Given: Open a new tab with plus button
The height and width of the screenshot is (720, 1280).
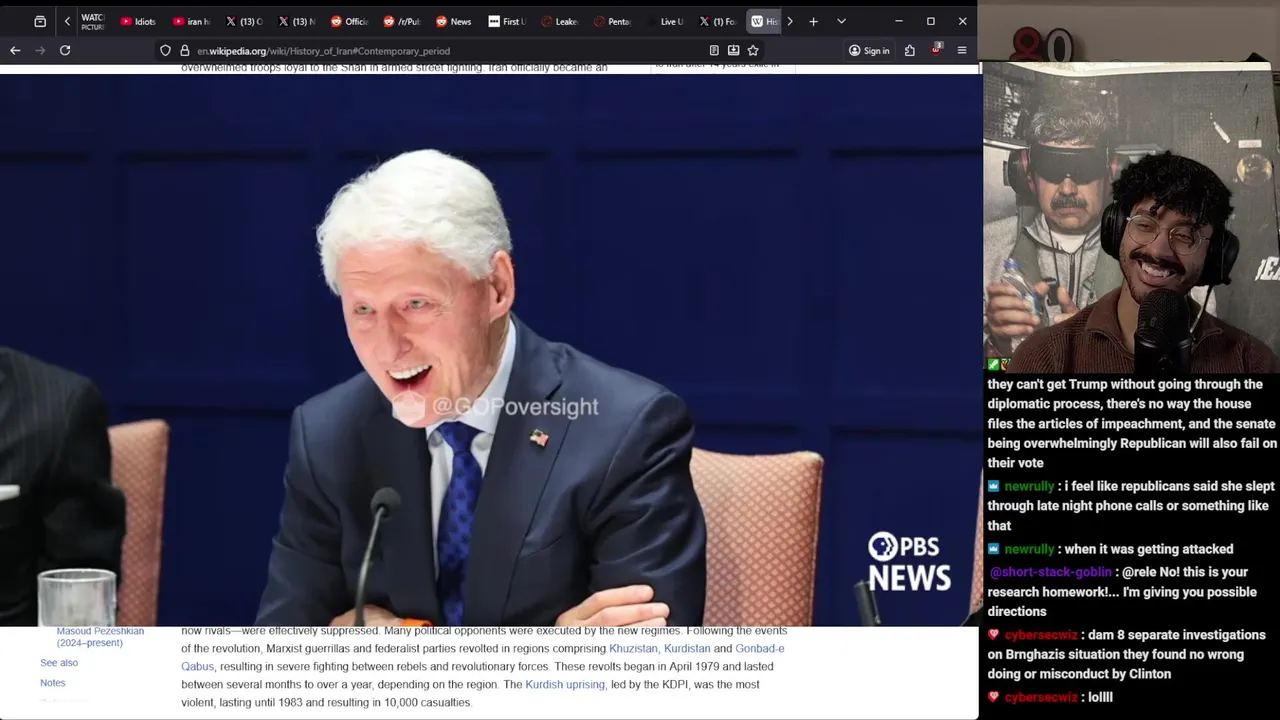Looking at the screenshot, I should click(x=813, y=21).
